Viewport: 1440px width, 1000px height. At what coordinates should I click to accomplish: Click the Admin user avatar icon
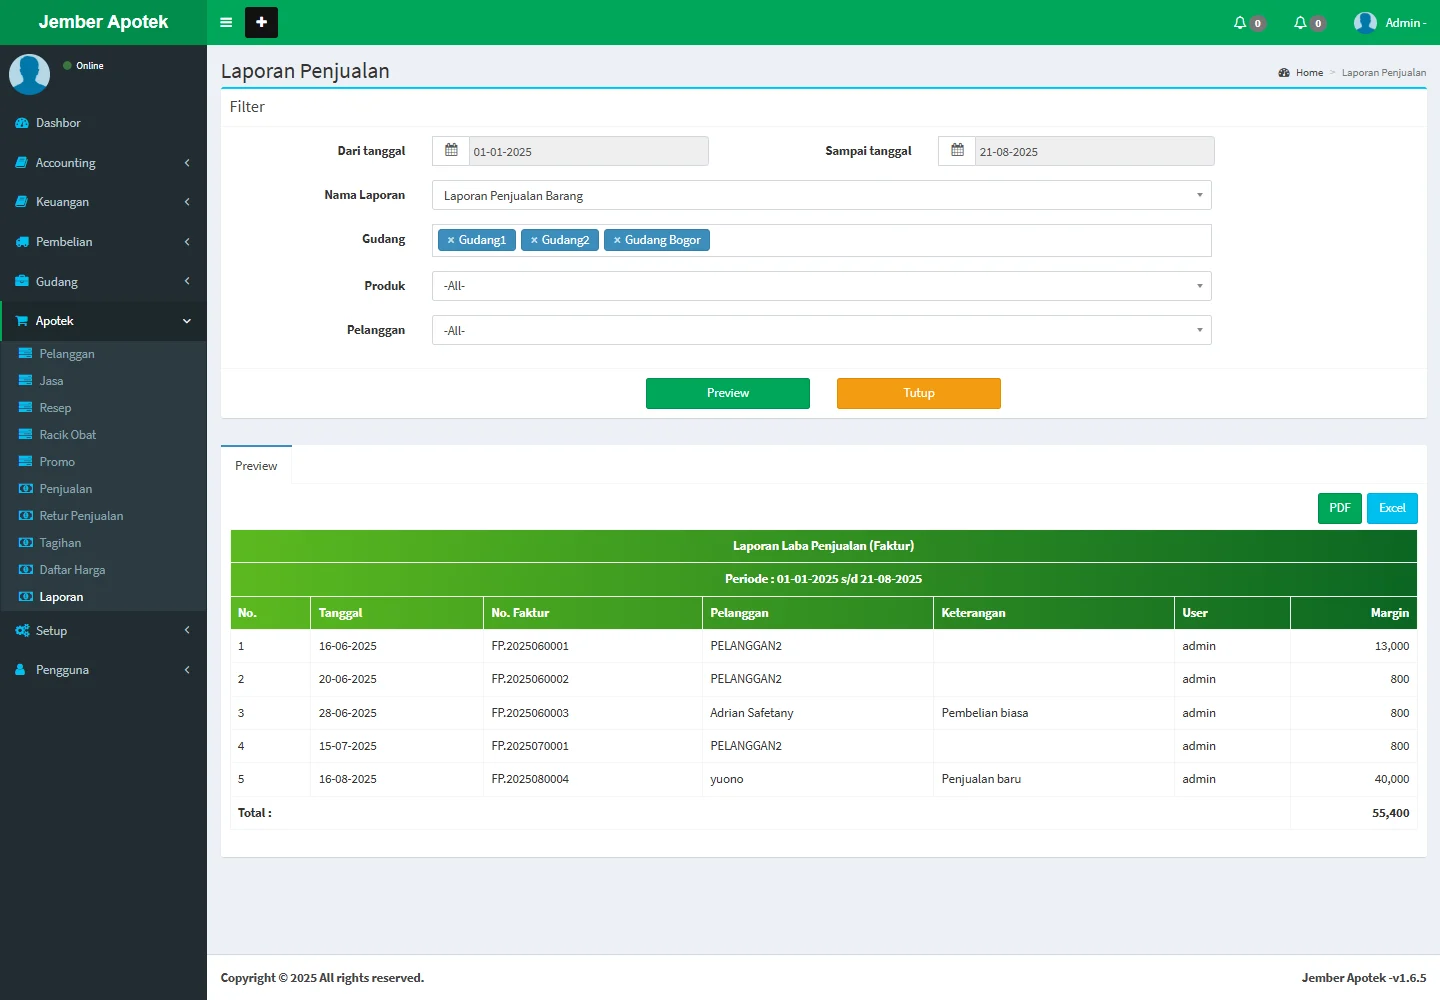coord(1365,22)
